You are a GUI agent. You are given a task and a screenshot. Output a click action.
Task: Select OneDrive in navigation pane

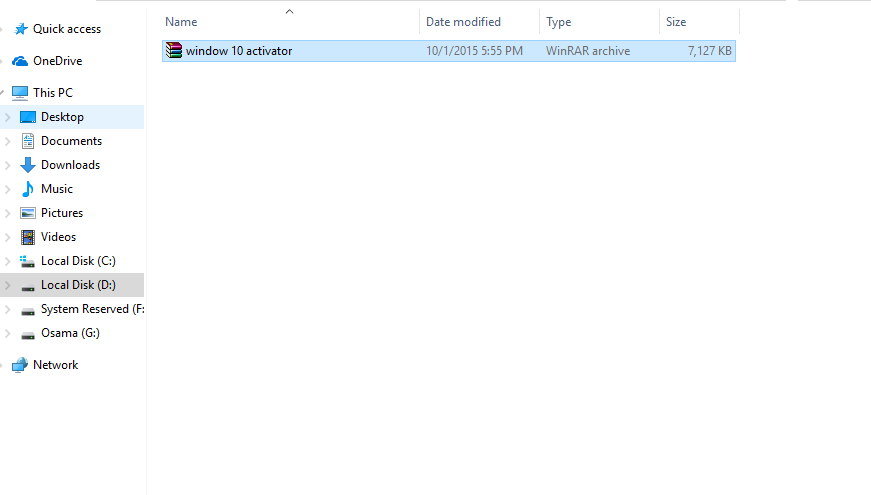[58, 61]
